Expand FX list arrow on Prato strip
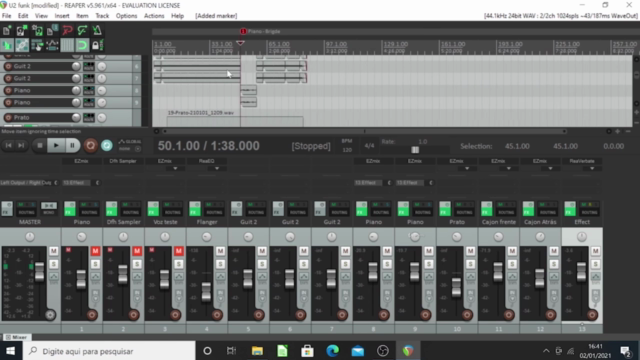This screenshot has height=360, width=640. pos(467,169)
